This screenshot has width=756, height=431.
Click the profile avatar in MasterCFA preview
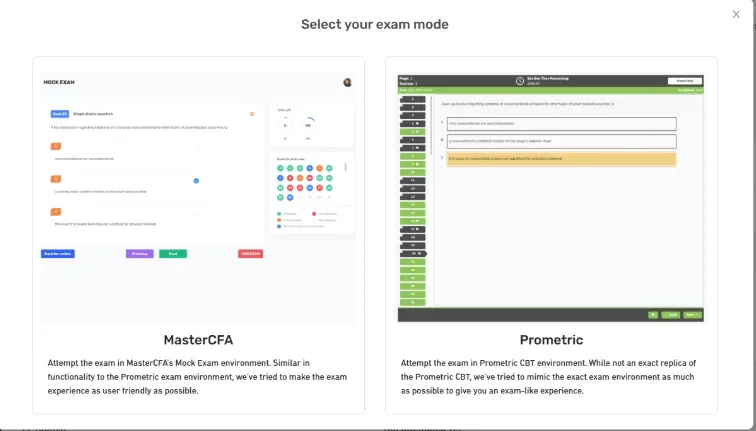(x=347, y=82)
